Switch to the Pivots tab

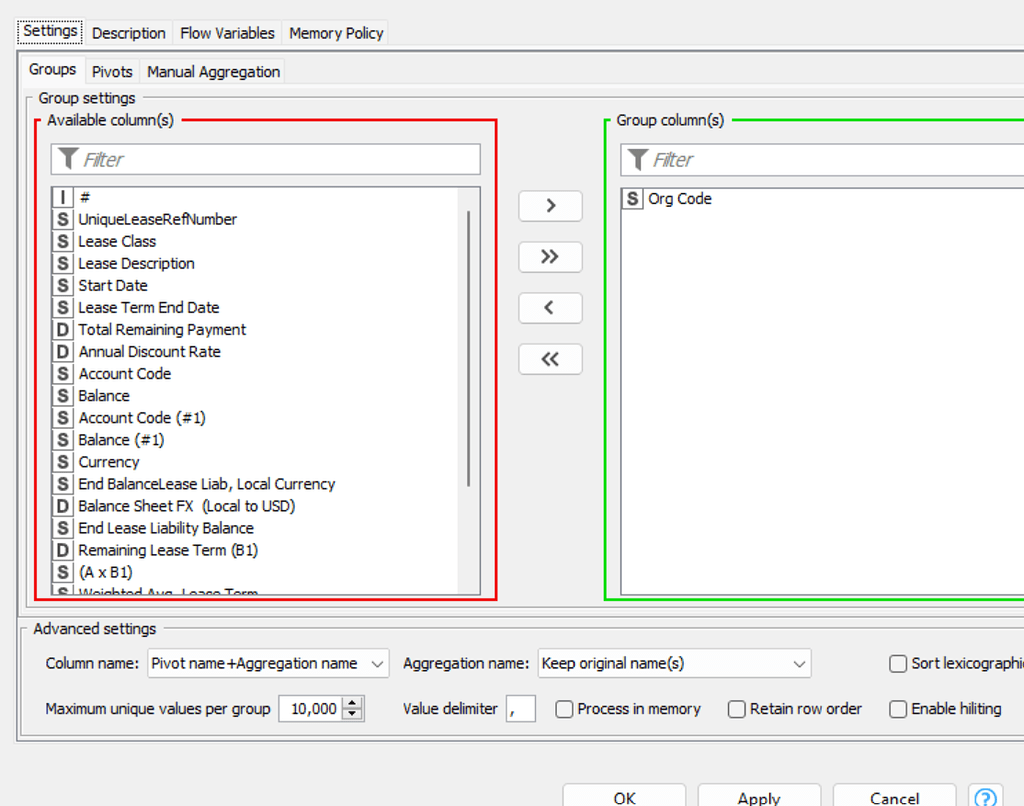pyautogui.click(x=112, y=72)
